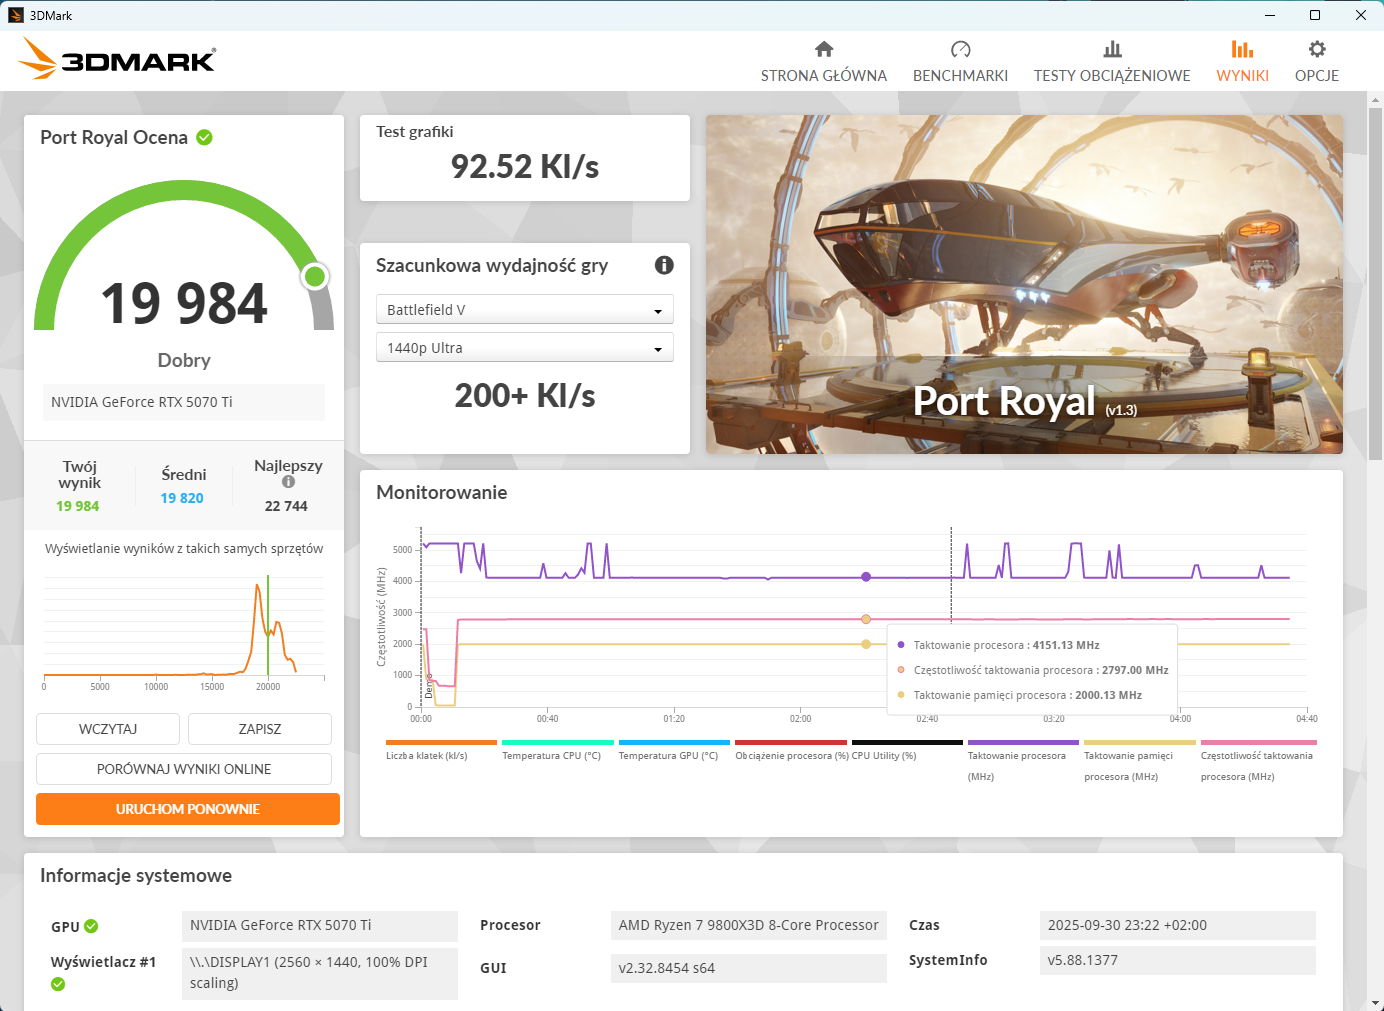Open the Battlefield V game dropdown

coord(524,310)
